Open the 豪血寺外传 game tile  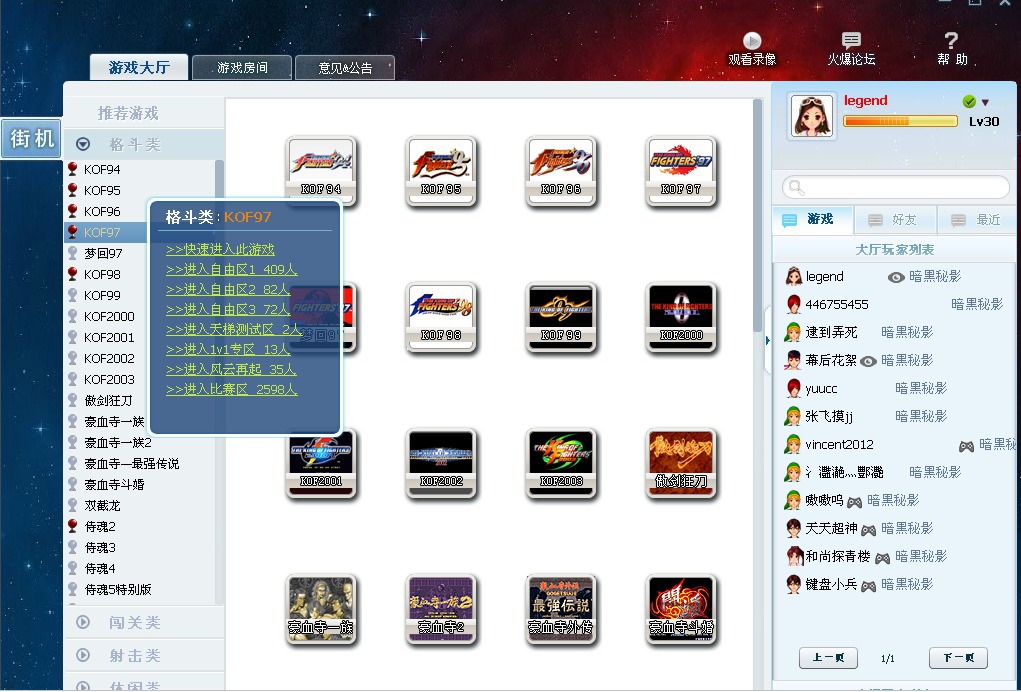click(561, 609)
